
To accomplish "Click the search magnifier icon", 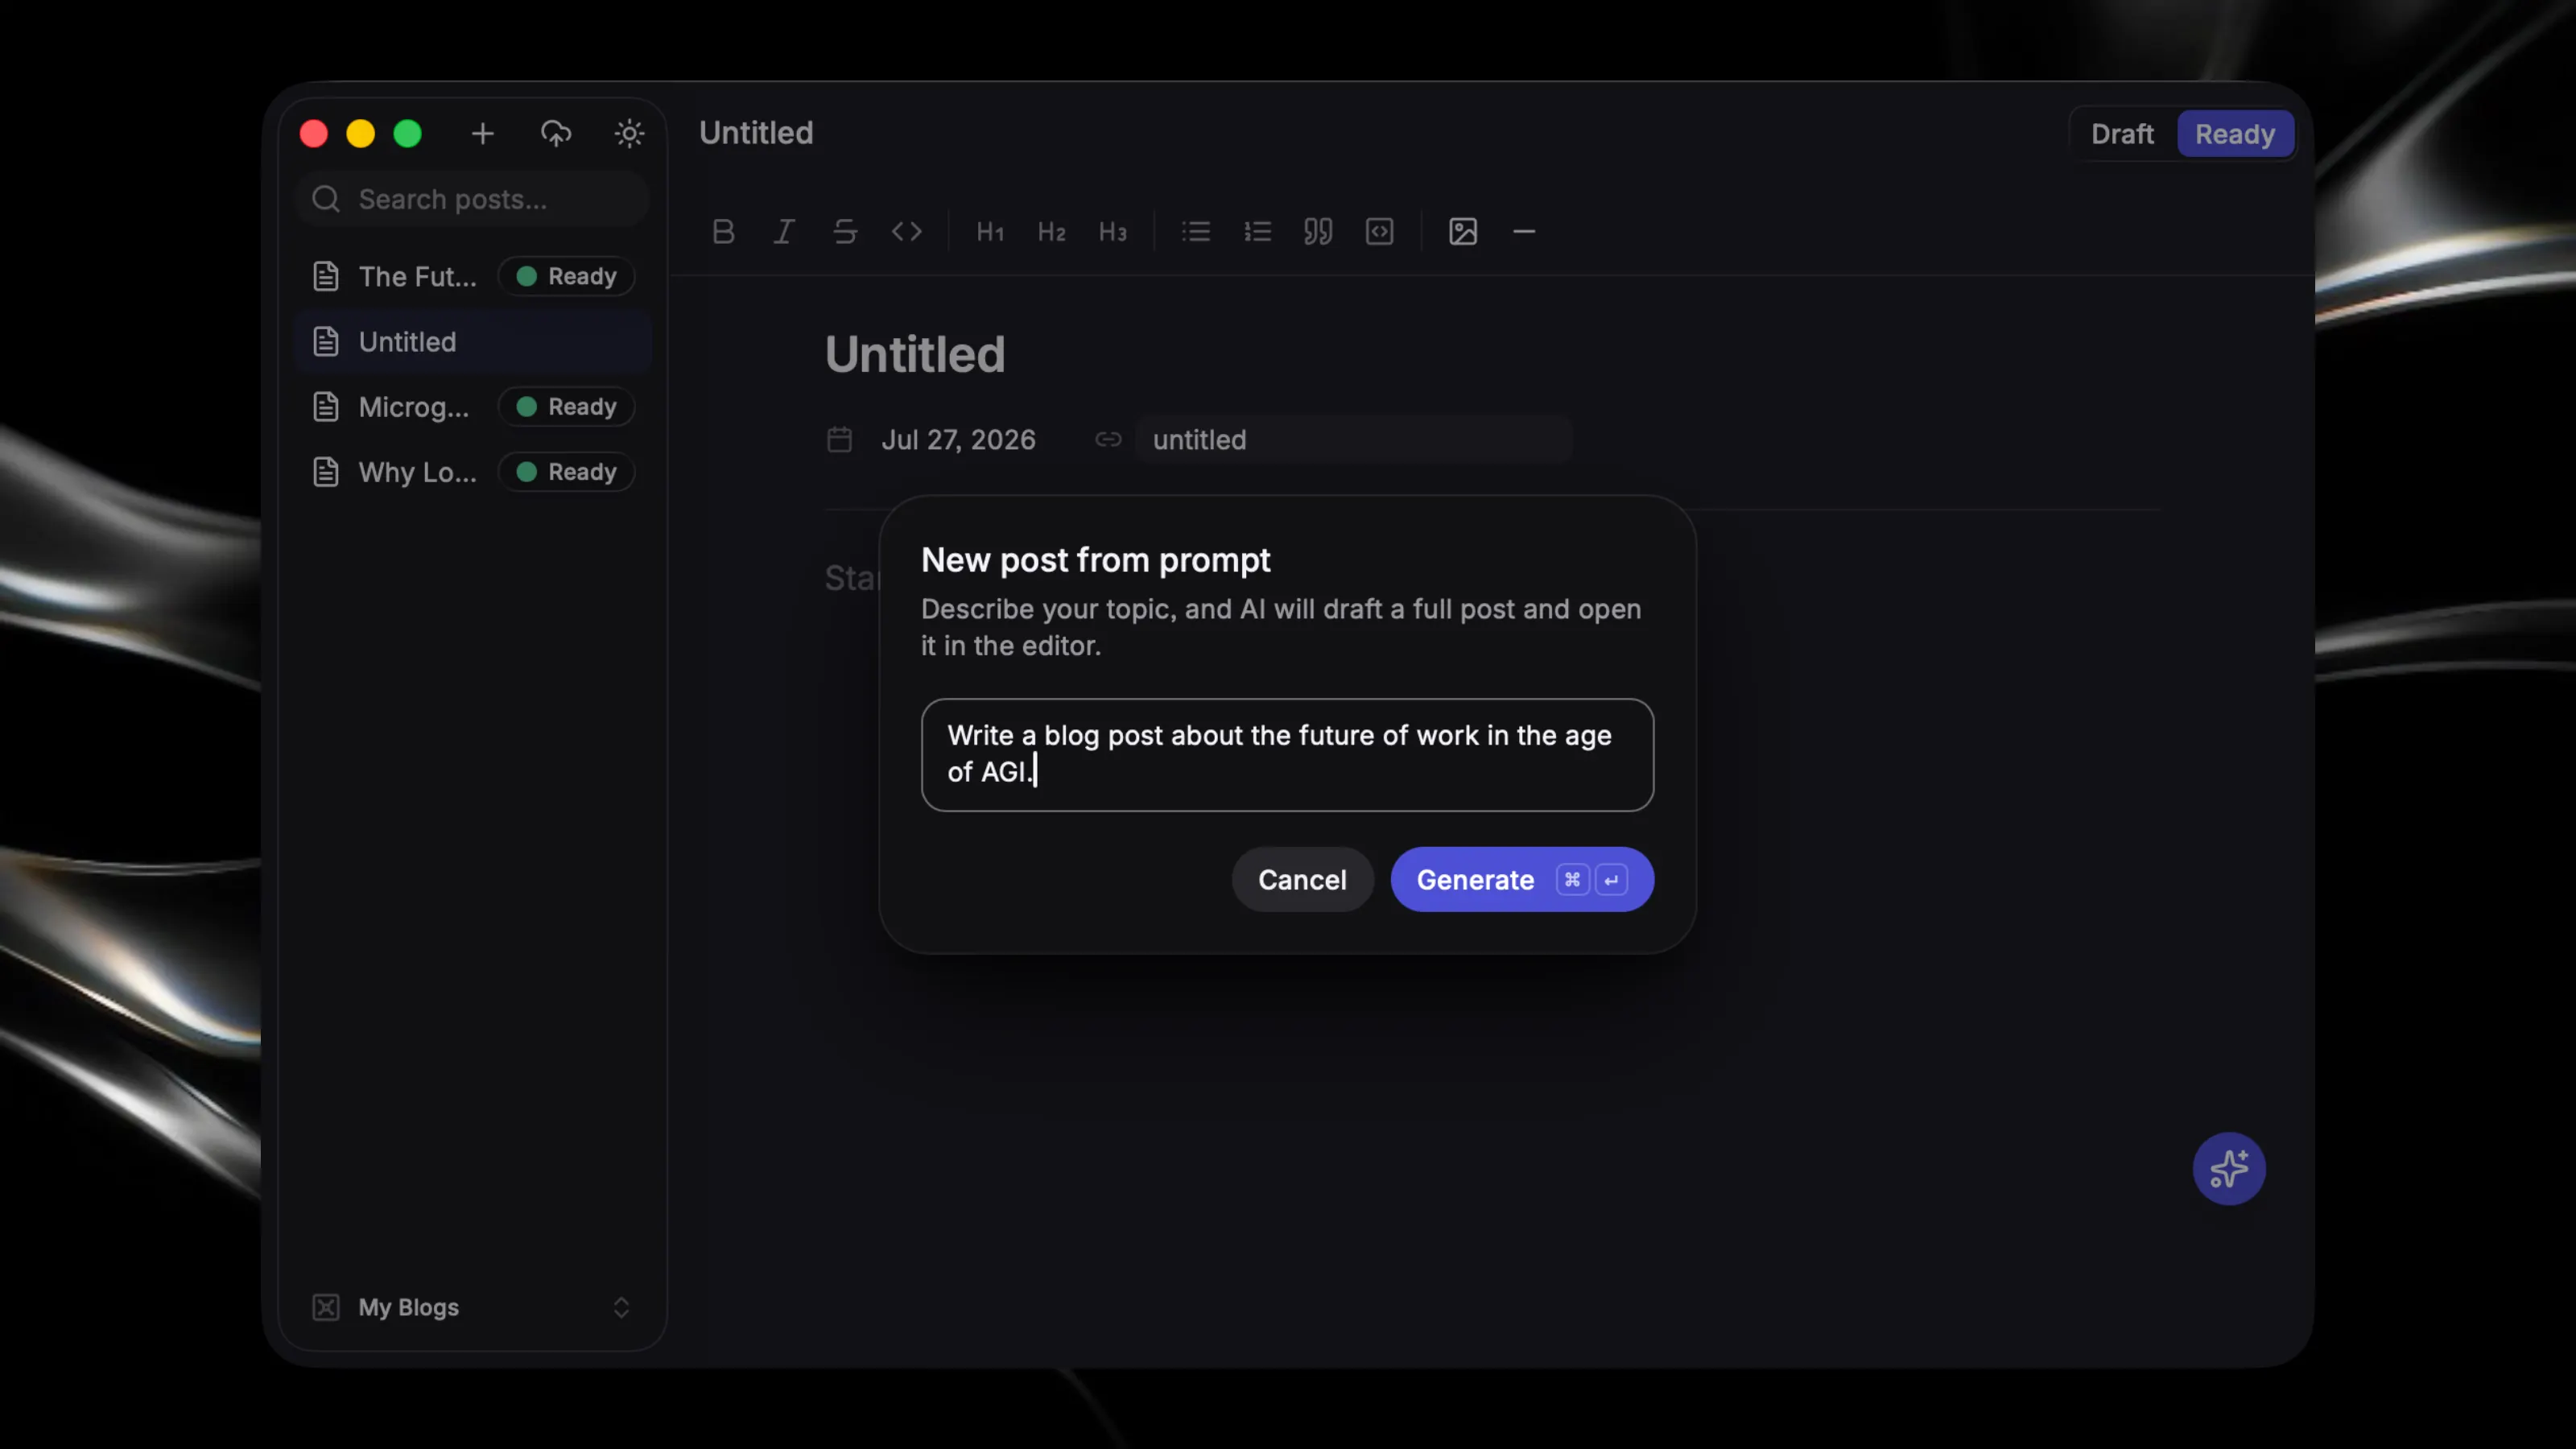I will click(326, 199).
